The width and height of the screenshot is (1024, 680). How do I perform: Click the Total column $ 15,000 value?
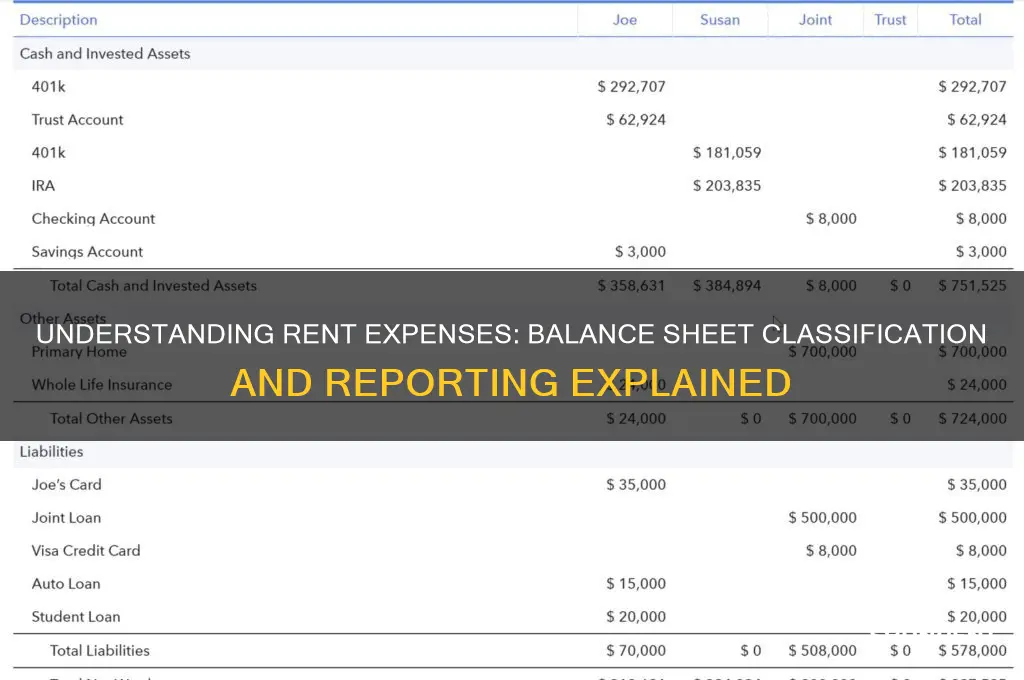[x=977, y=583]
